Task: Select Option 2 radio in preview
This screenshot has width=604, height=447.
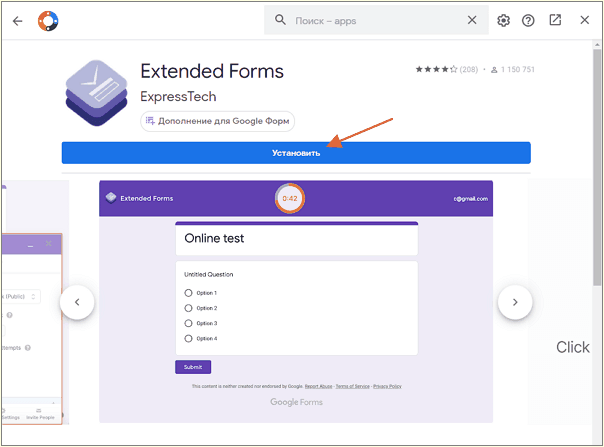Action: (x=188, y=308)
